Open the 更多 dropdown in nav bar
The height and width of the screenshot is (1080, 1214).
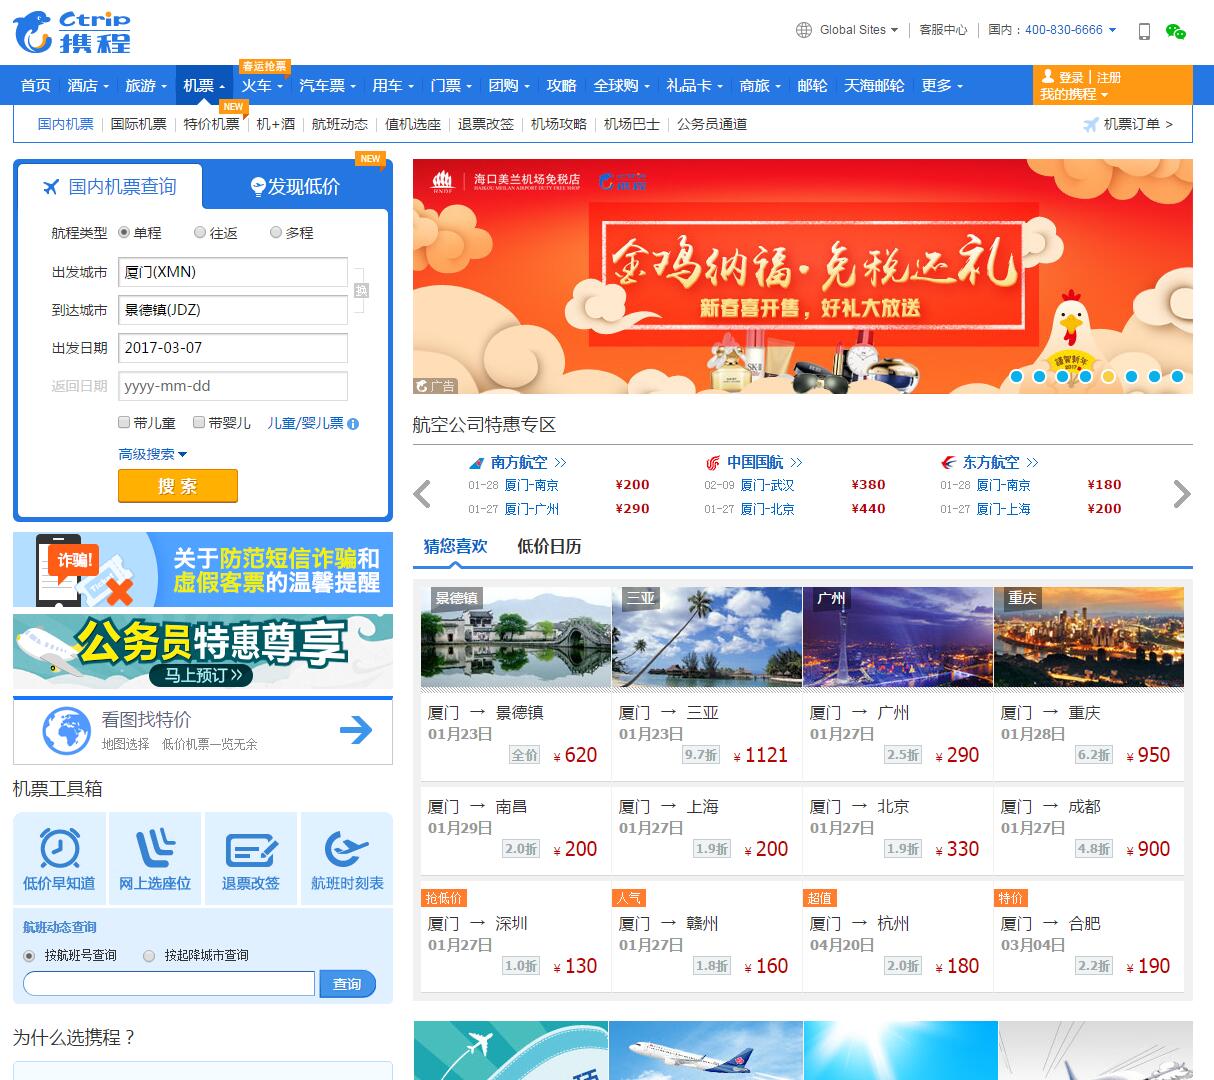pyautogui.click(x=942, y=86)
